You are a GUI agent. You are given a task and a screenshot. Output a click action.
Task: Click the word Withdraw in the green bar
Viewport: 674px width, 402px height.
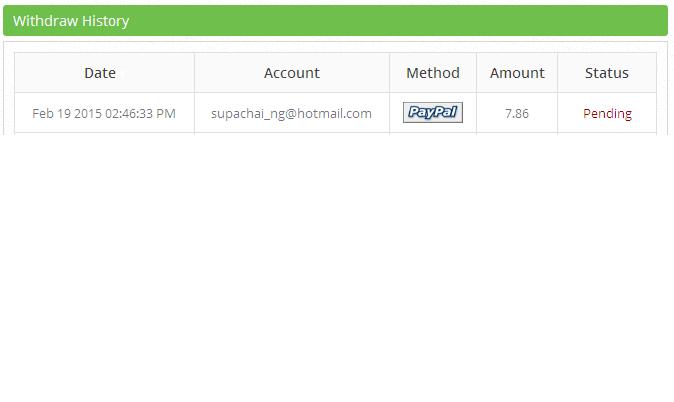coord(43,20)
